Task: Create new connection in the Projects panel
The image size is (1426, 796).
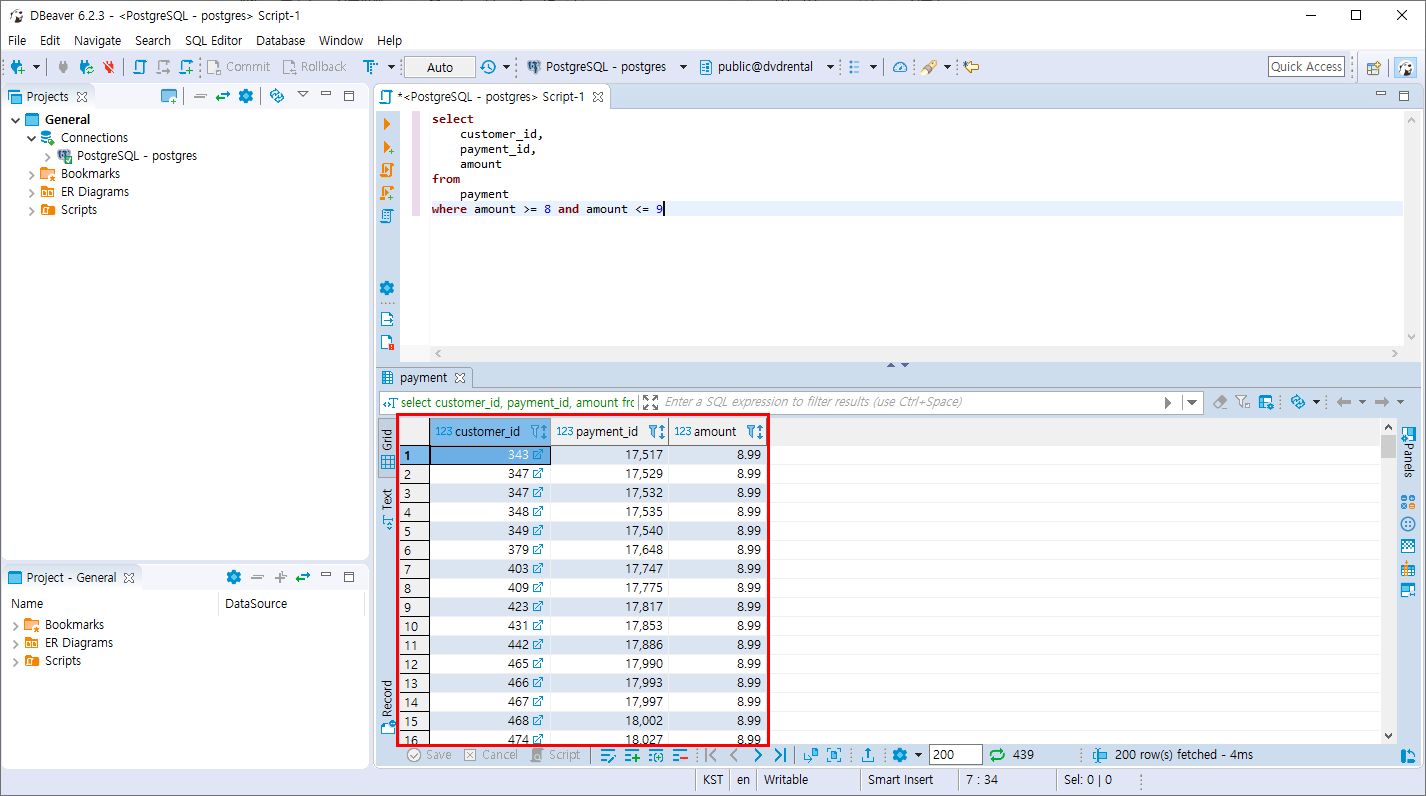Action: (x=169, y=96)
